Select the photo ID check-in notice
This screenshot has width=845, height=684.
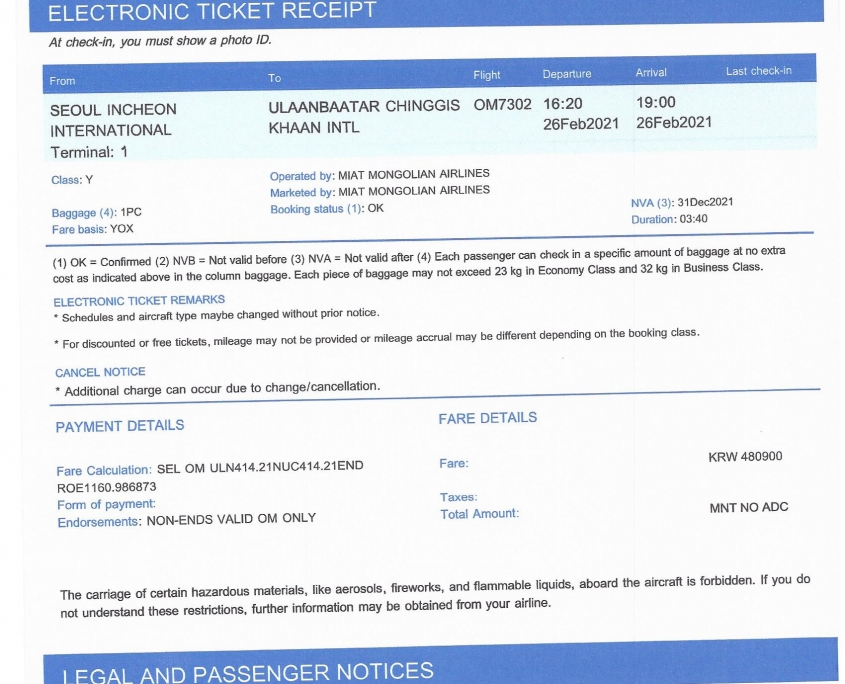pos(160,41)
